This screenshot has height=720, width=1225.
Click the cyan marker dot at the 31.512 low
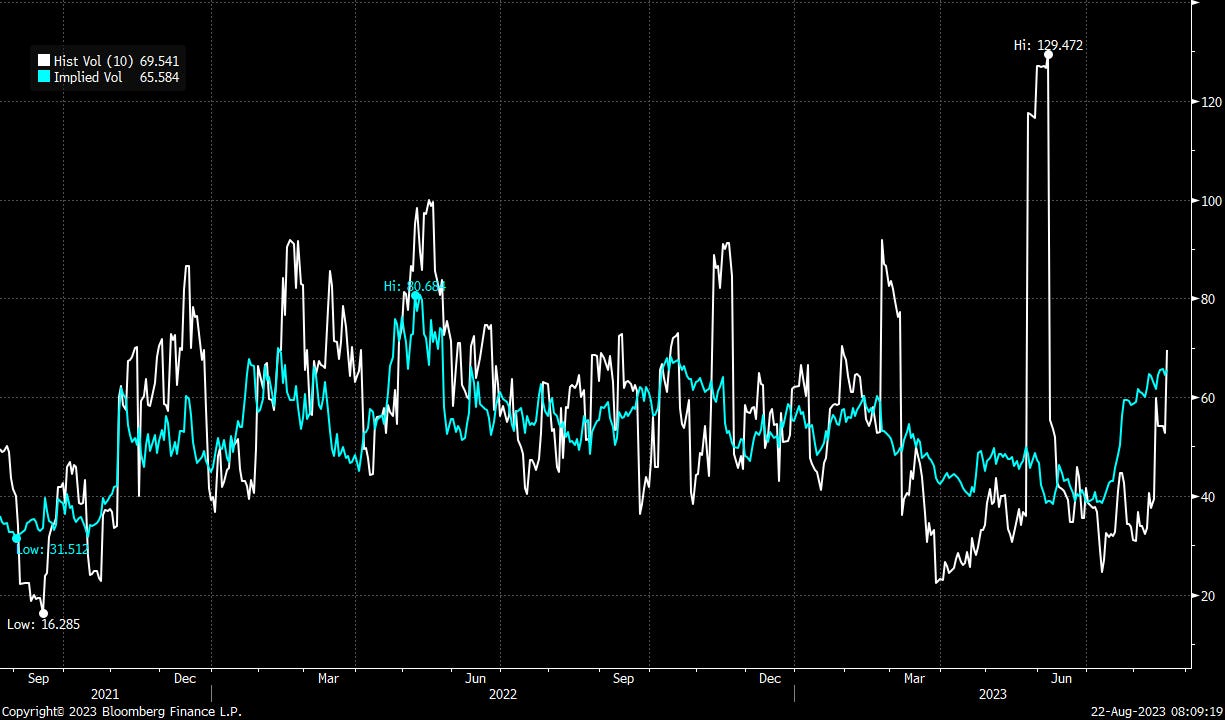click(x=16, y=538)
